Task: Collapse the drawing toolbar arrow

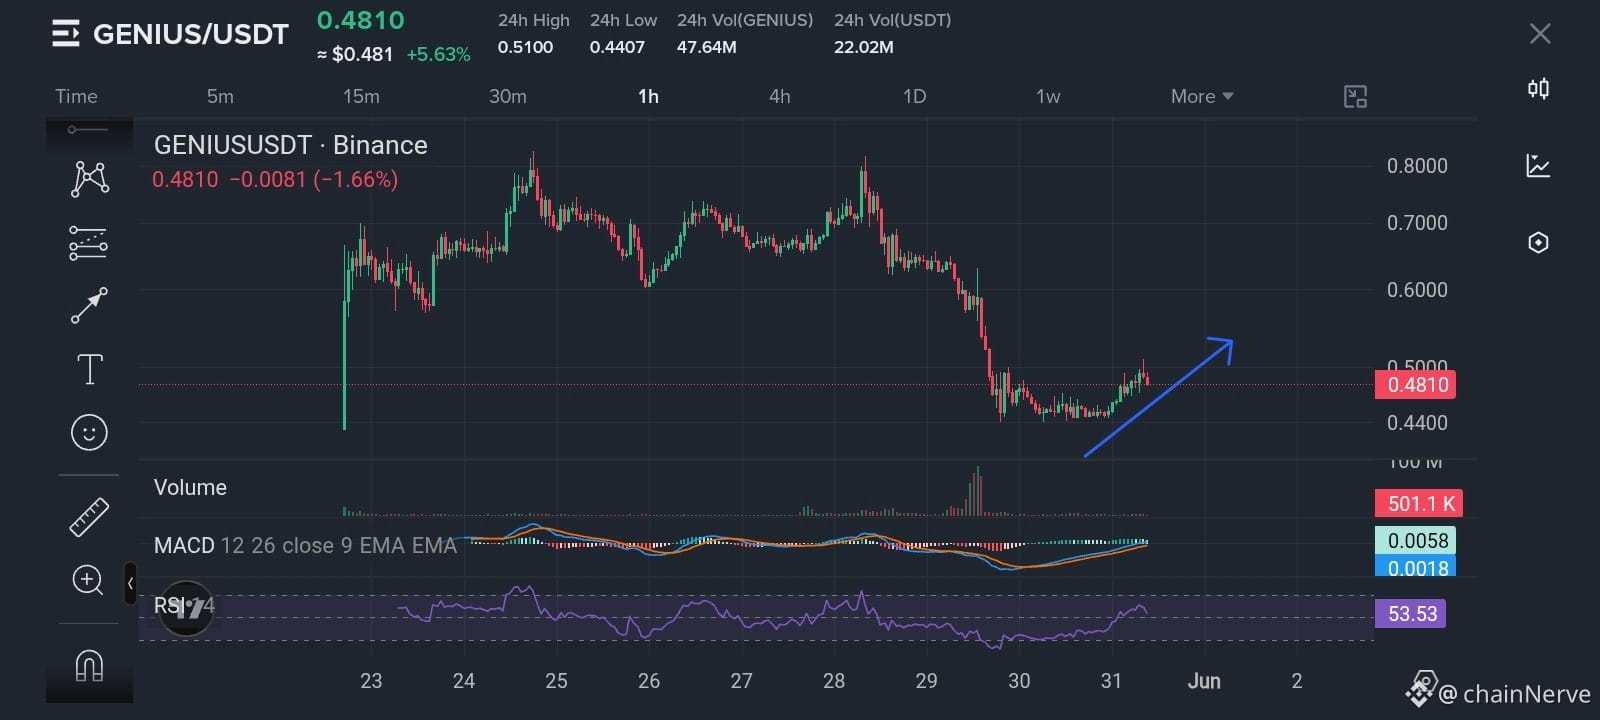Action: 130,583
